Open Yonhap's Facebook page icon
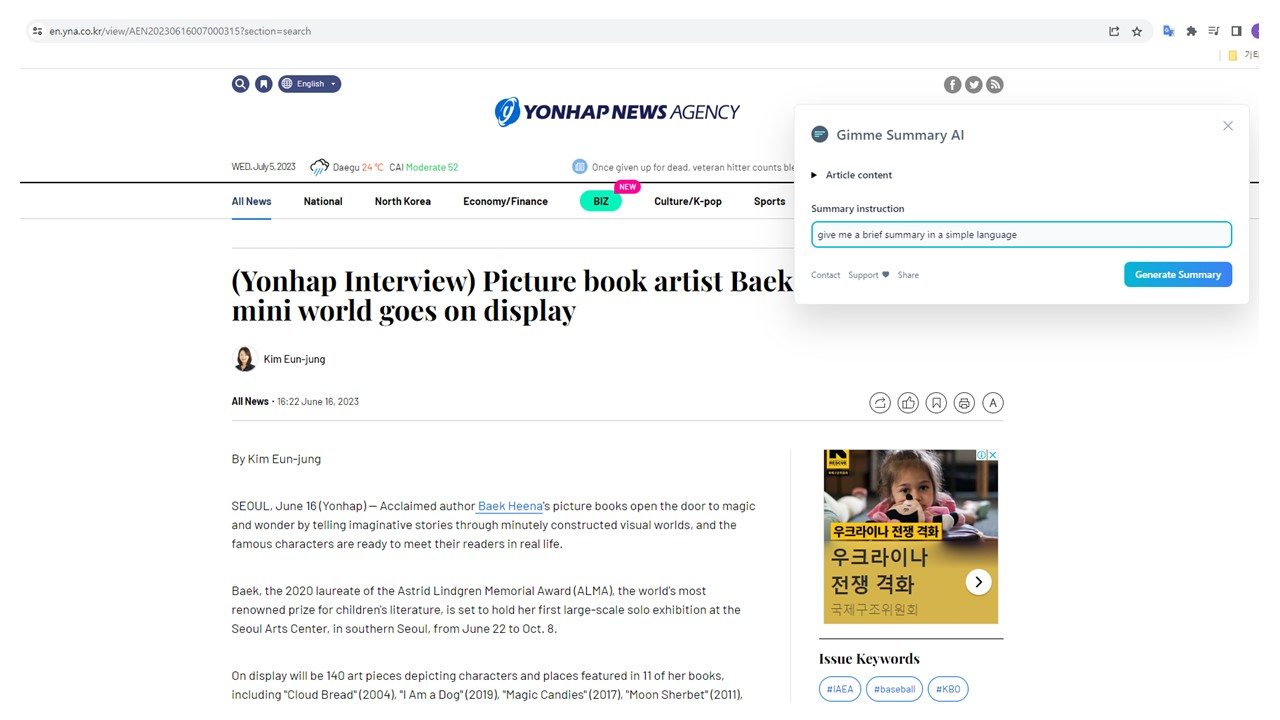 coord(952,85)
